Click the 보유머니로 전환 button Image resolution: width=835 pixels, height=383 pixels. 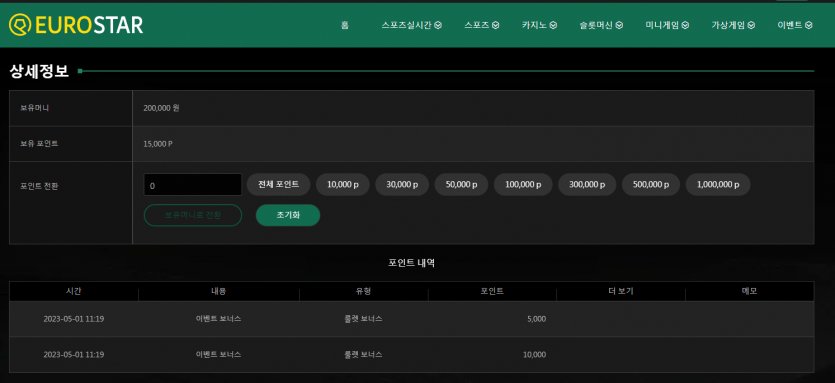(193, 215)
